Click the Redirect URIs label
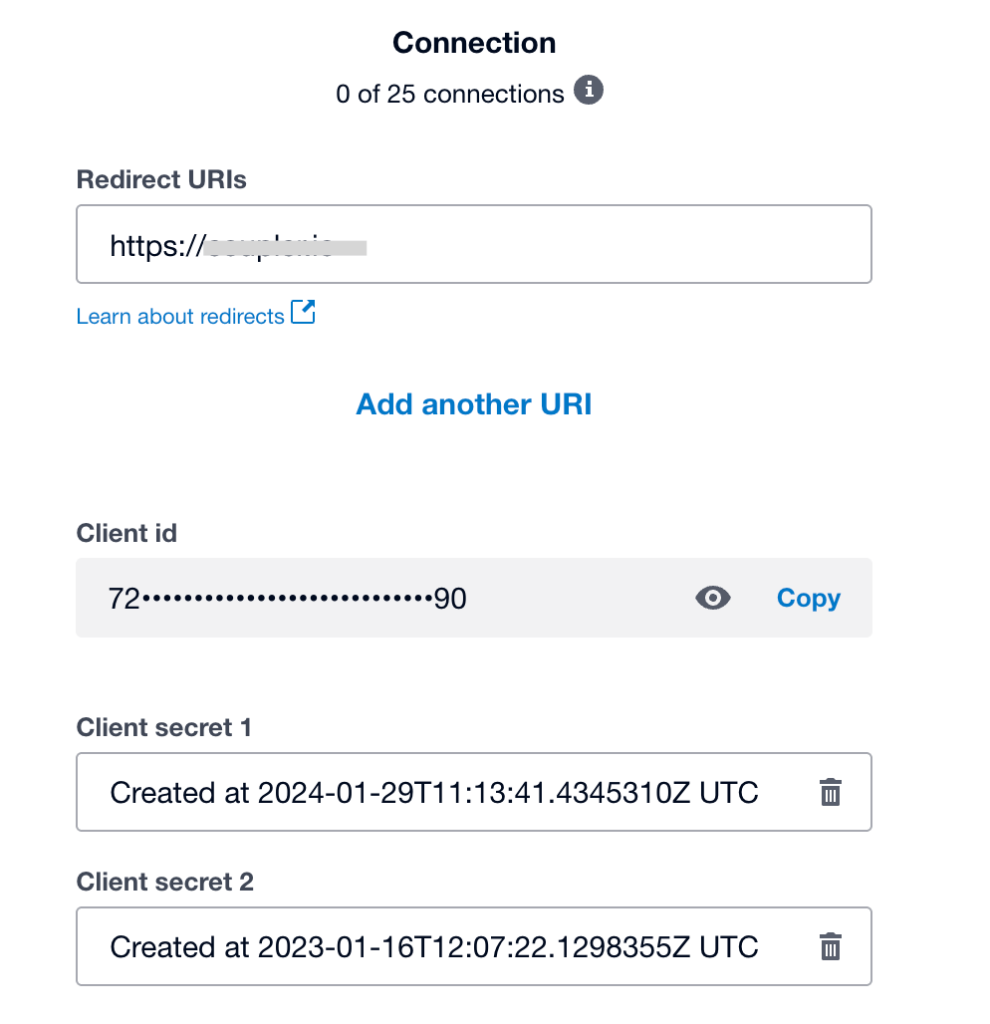 coord(161,180)
